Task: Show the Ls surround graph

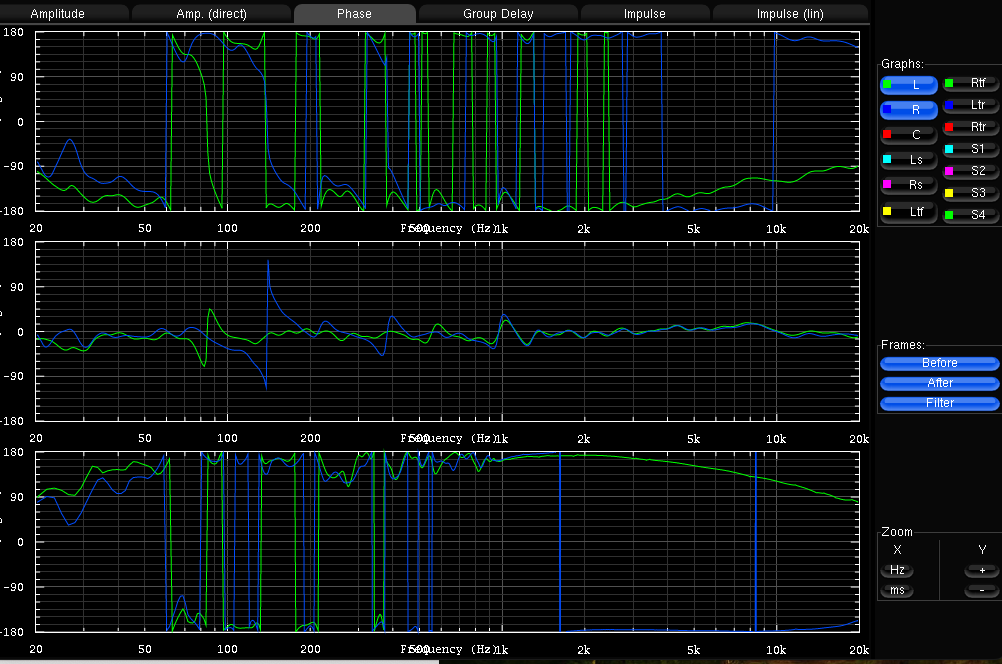Action: [908, 160]
